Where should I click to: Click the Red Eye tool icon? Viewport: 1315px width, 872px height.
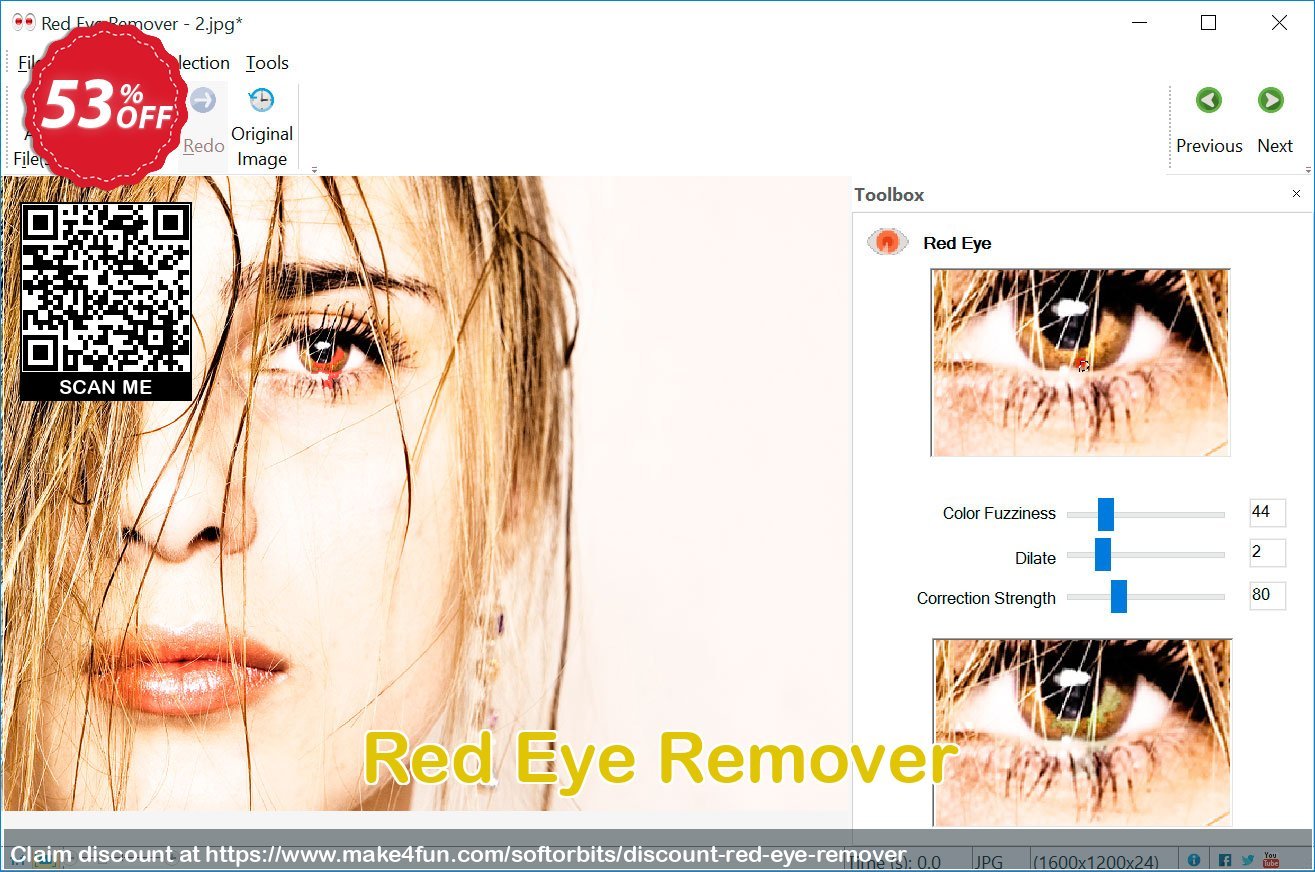click(887, 242)
